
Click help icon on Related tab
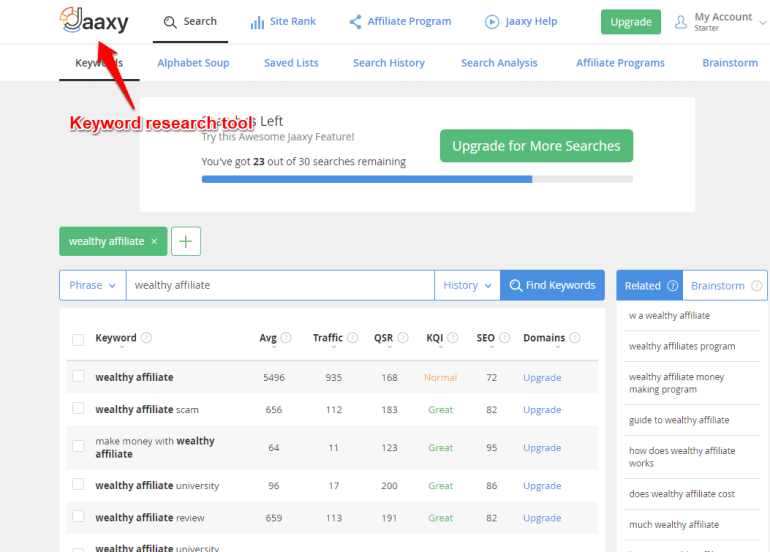(x=673, y=285)
